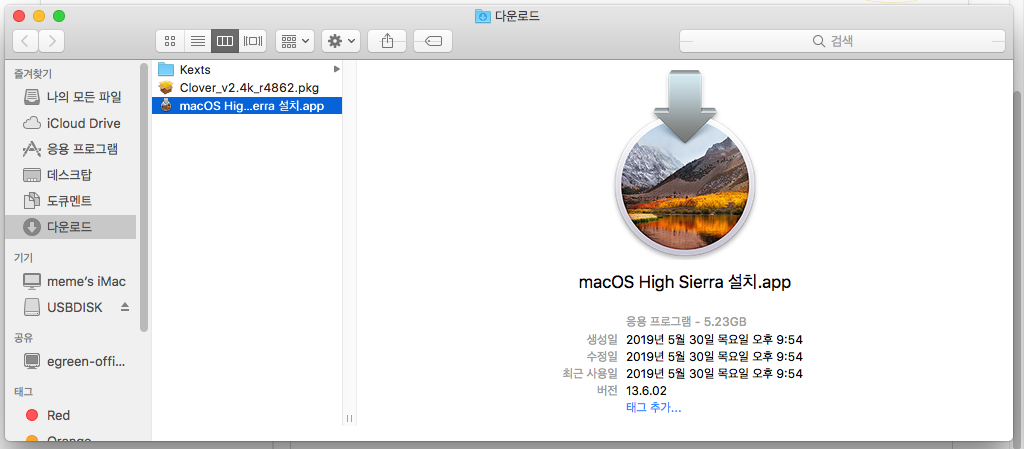1024x449 pixels.
Task: Click the 다운로드 title folder icon
Action: pos(482,16)
